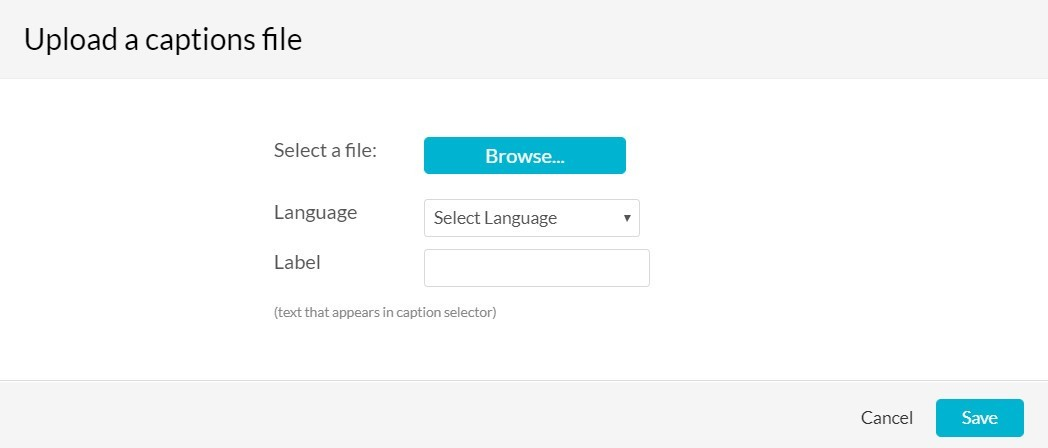Click the gray dialog footer area
Screen dimensions: 1048x448
pos(428,415)
